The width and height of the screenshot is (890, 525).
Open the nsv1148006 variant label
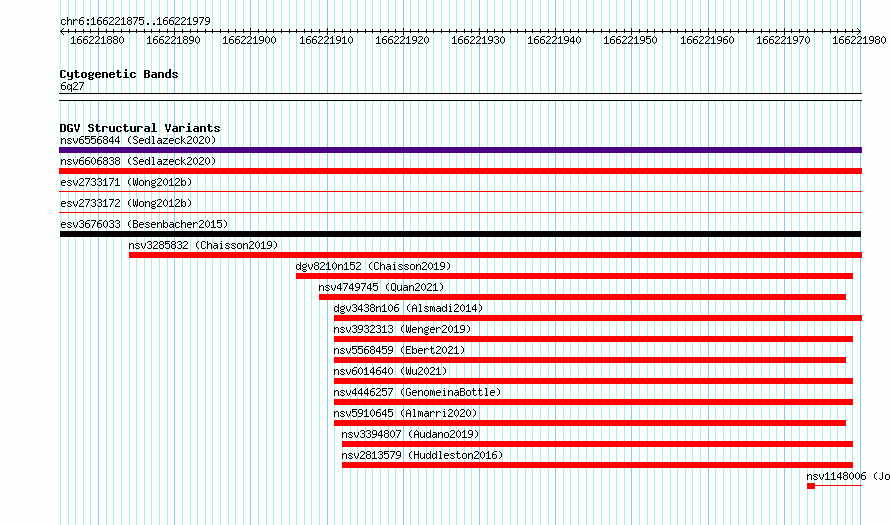click(x=848, y=476)
